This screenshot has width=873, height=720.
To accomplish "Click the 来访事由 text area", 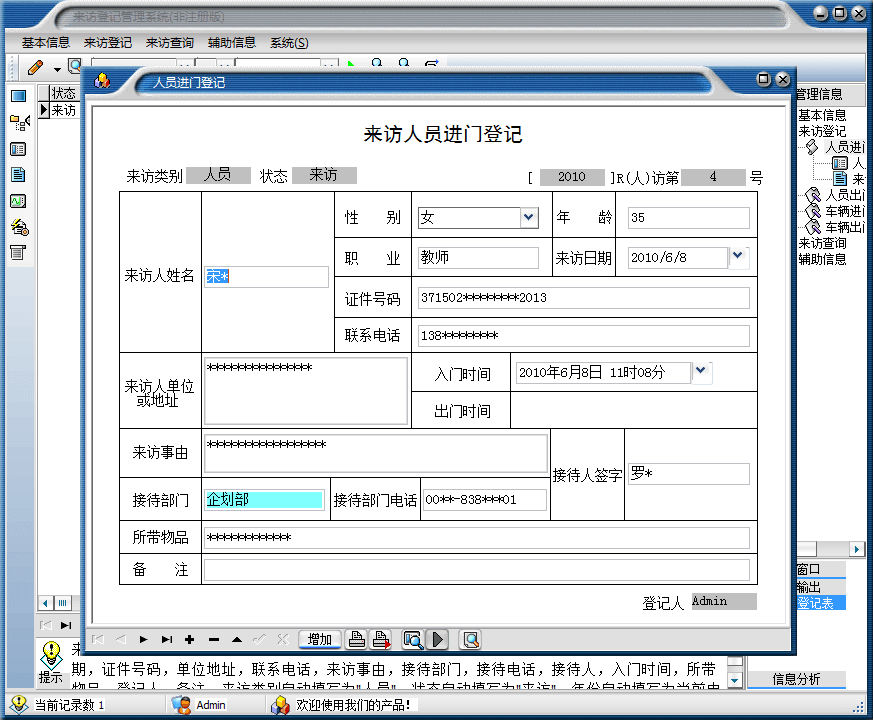I will (x=376, y=453).
